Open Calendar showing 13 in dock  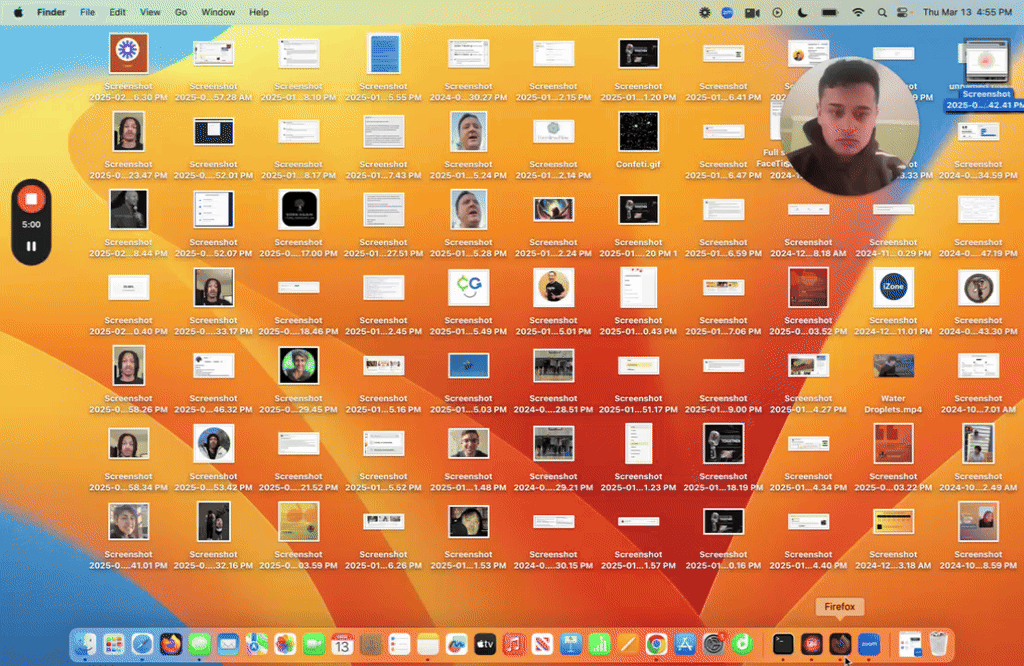pos(342,644)
